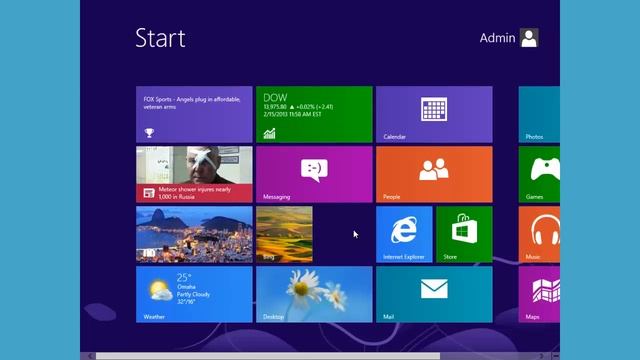Open the Bing tile
Image resolution: width=640 pixels, height=360 pixels.
click(284, 234)
